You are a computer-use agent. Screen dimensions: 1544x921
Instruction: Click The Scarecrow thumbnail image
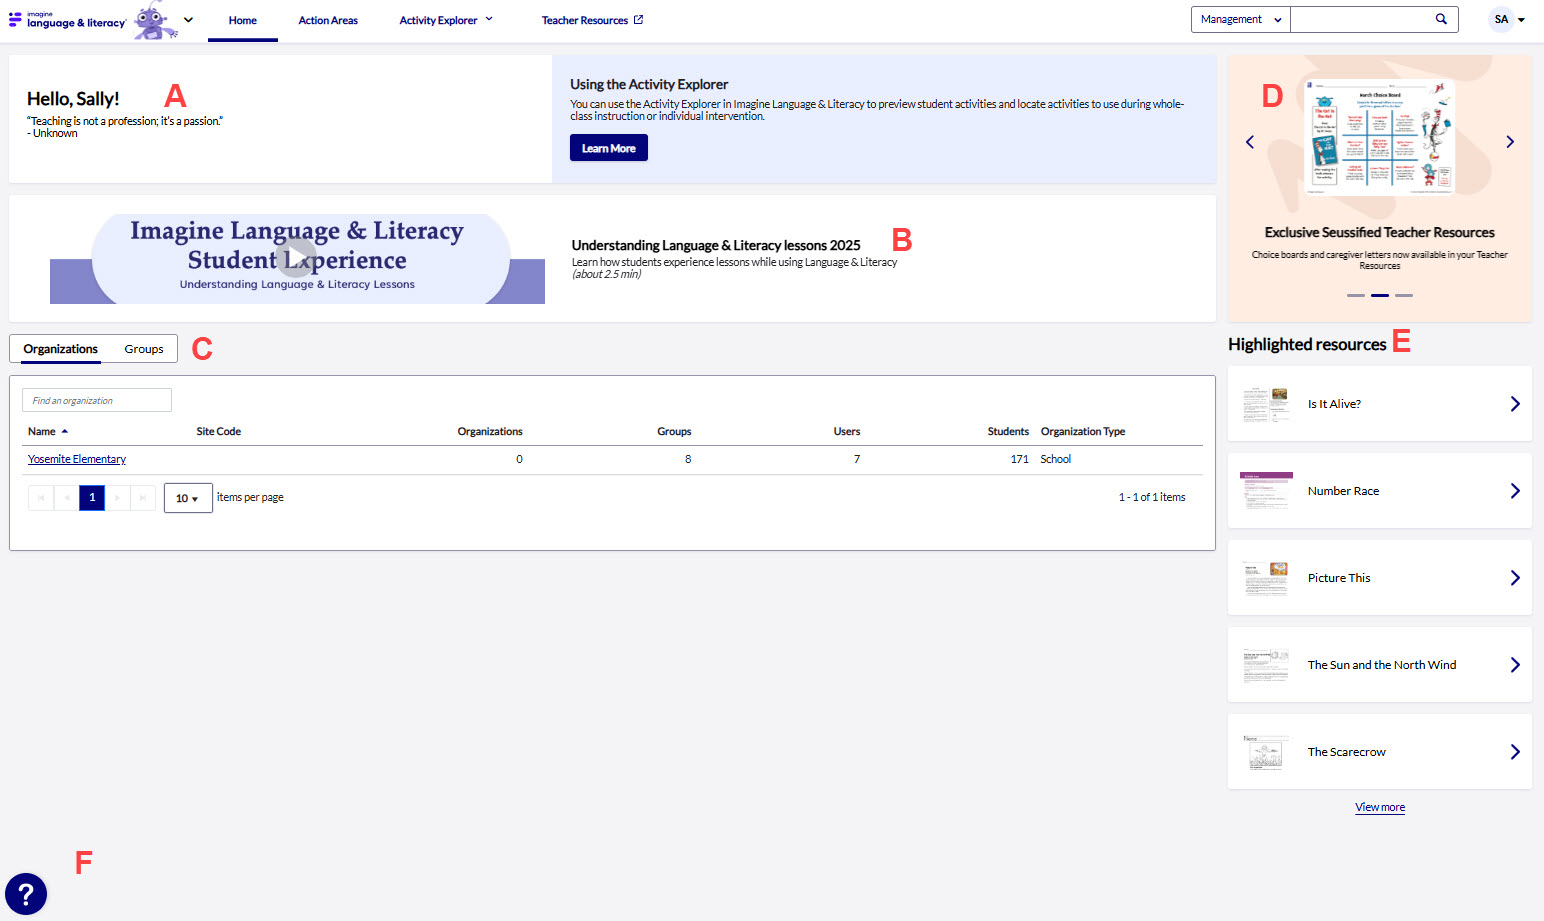click(x=1266, y=752)
